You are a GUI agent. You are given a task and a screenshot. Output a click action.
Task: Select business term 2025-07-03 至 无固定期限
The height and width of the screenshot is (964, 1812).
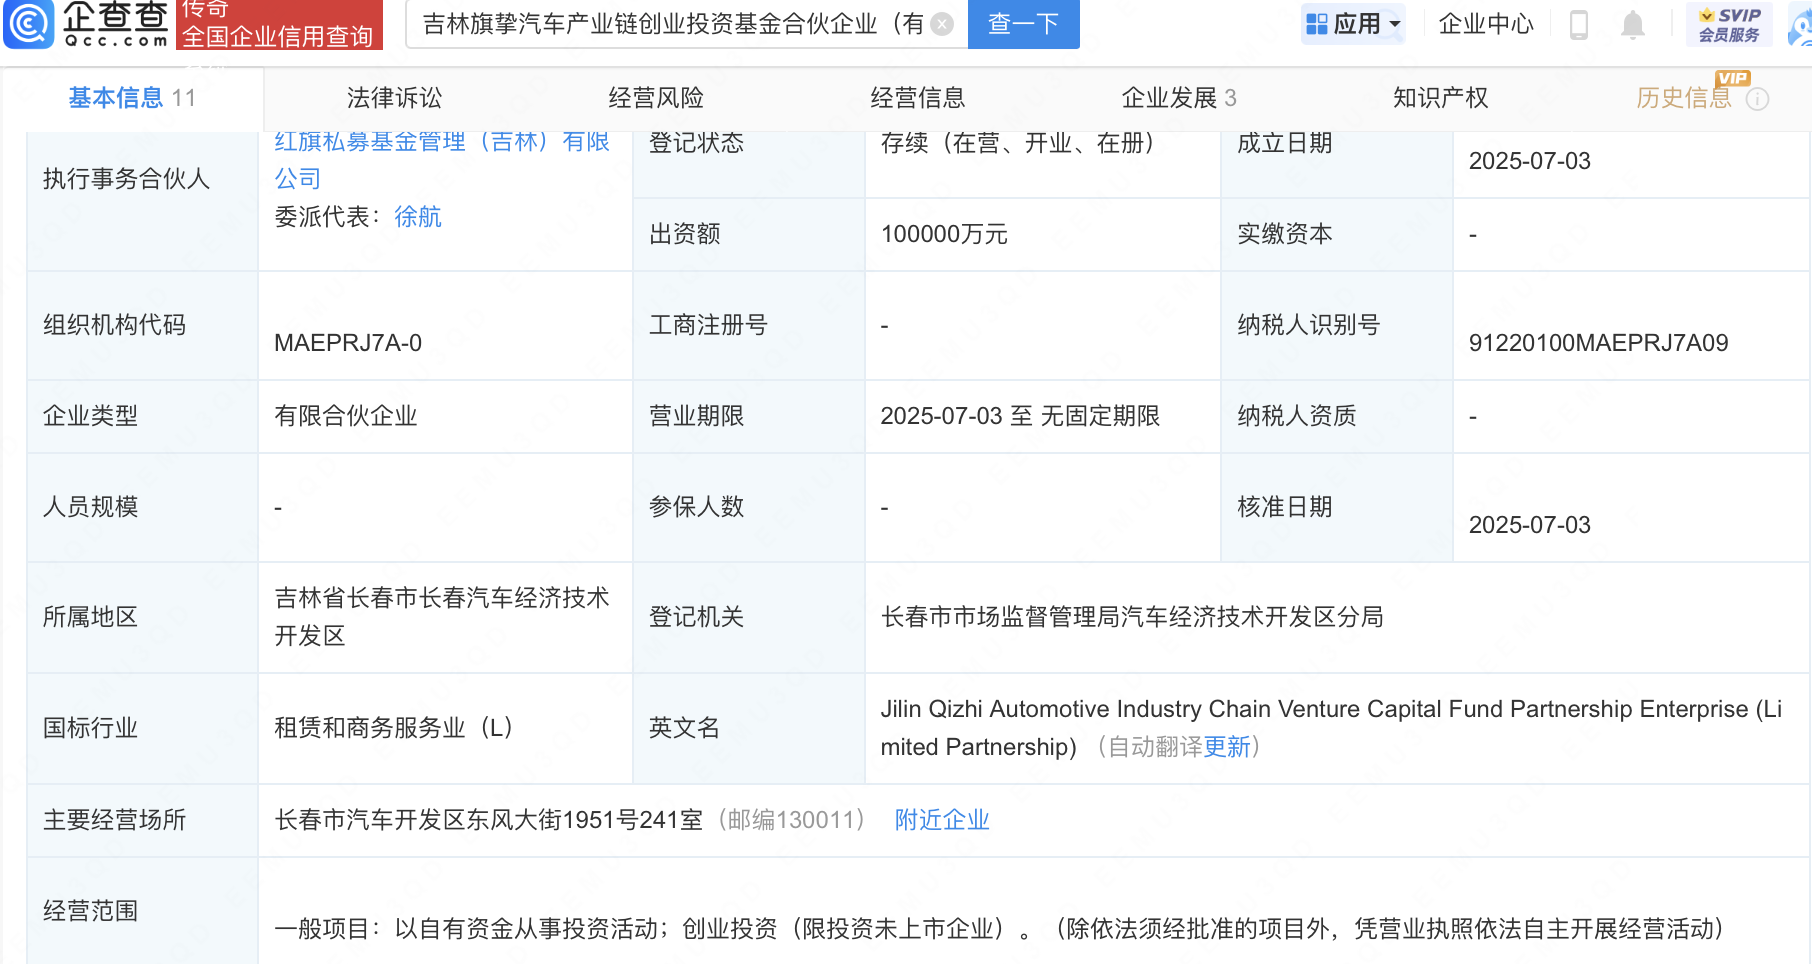point(1020,416)
